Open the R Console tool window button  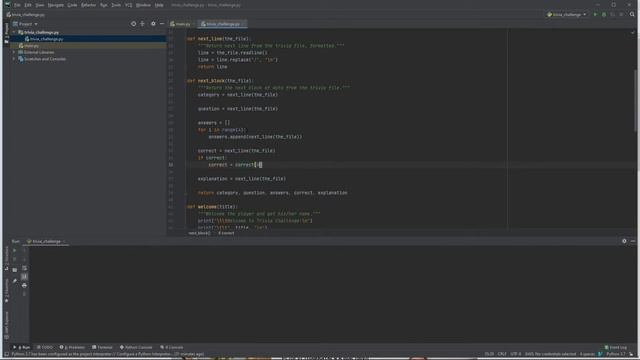coord(172,347)
